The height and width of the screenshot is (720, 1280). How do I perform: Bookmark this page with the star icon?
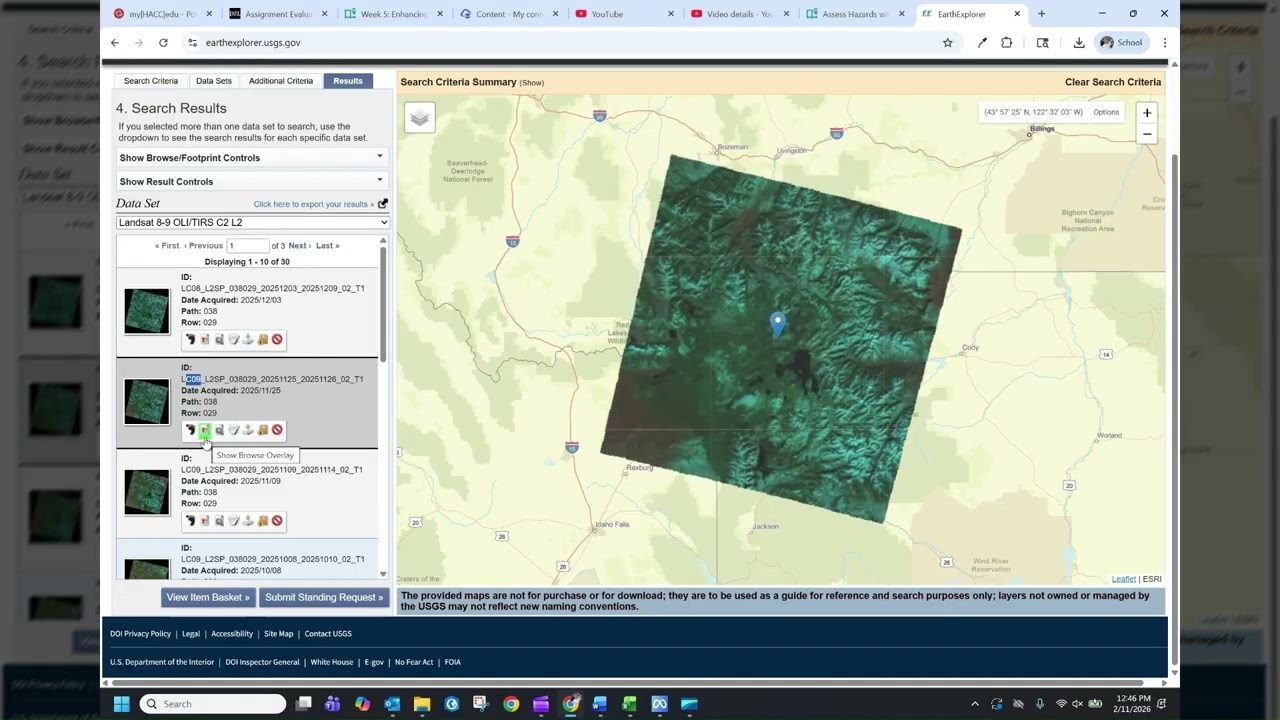click(x=947, y=42)
